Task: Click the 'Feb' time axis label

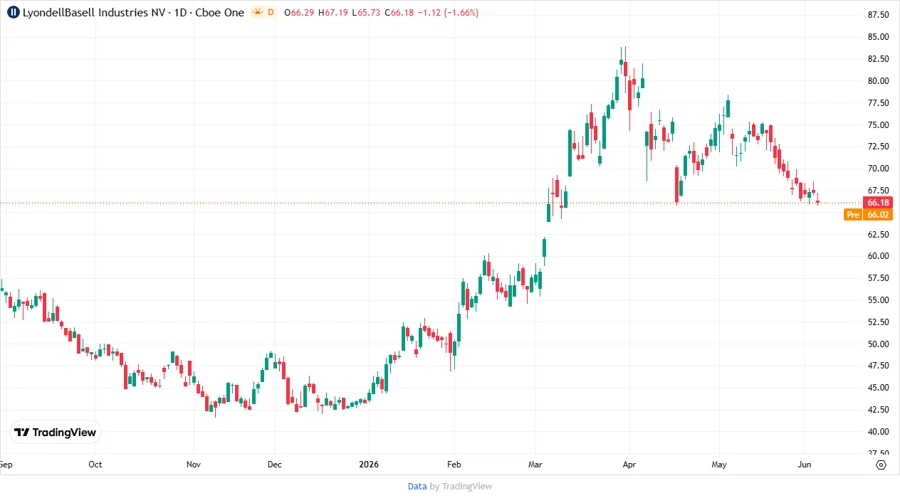Action: coord(454,465)
